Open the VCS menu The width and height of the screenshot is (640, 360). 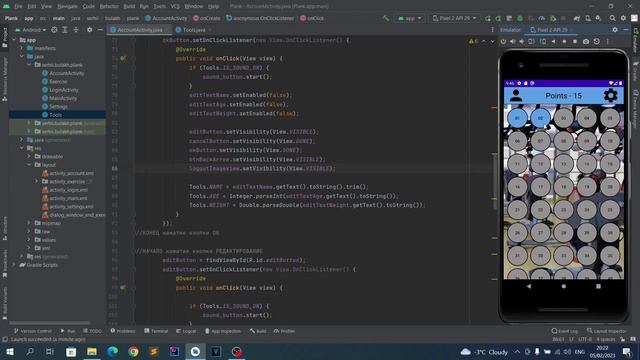click(x=175, y=7)
